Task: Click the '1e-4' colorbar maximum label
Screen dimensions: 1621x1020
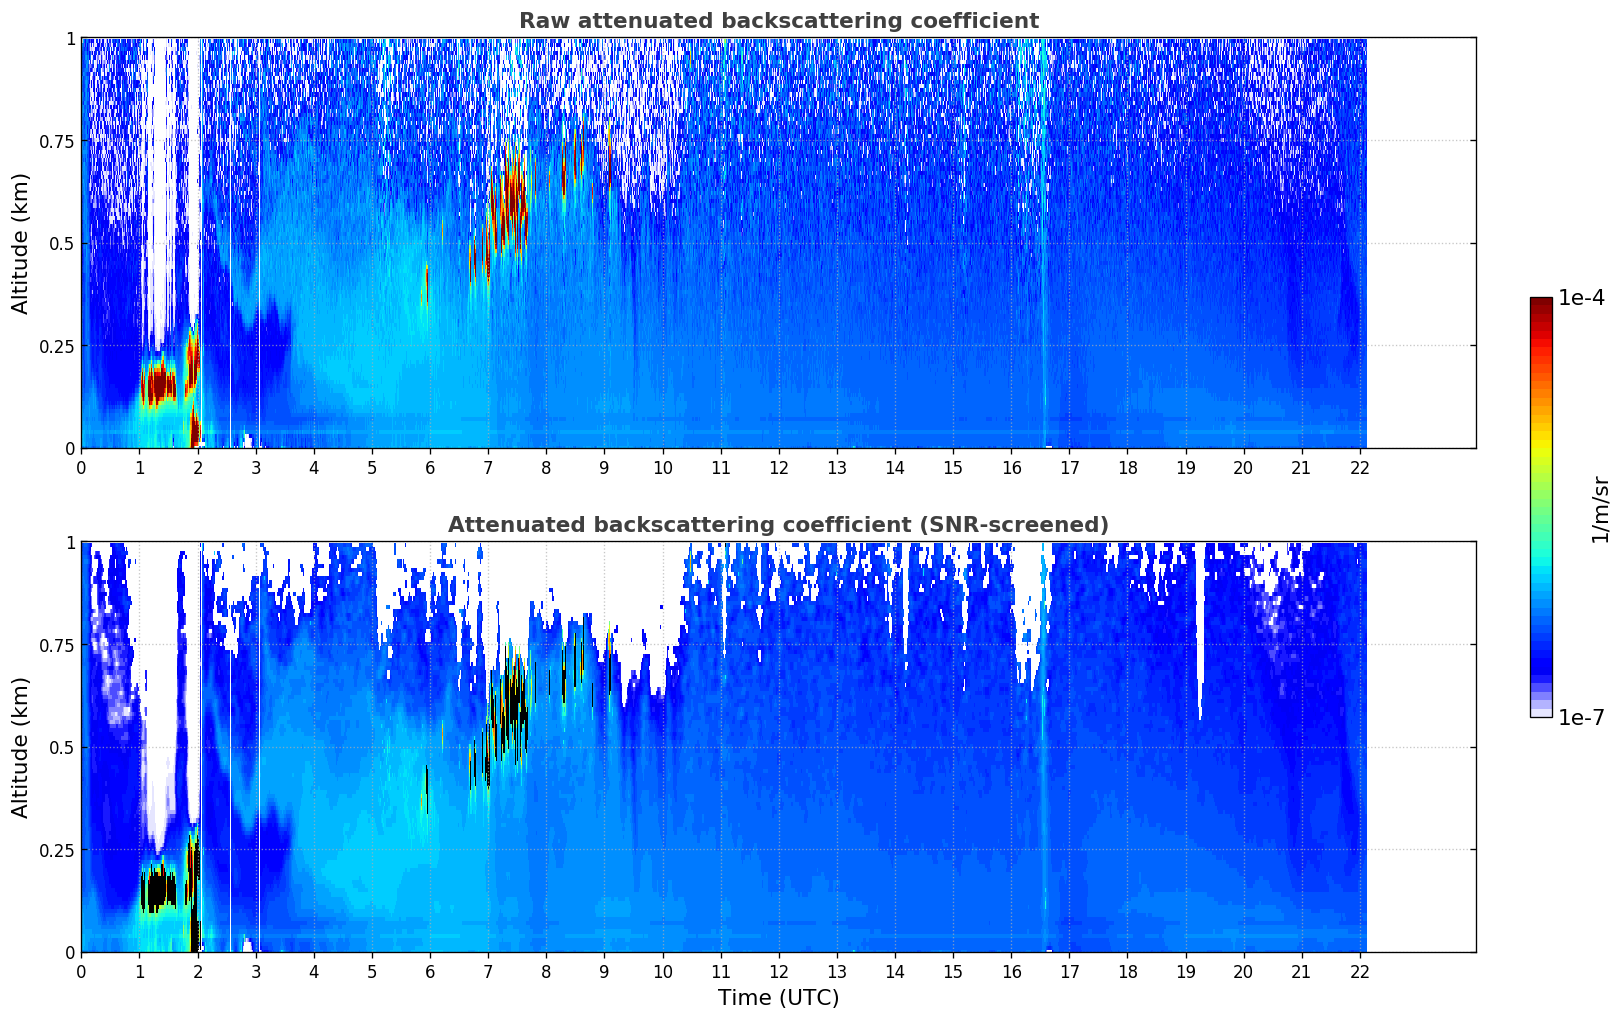Action: coord(1581,299)
